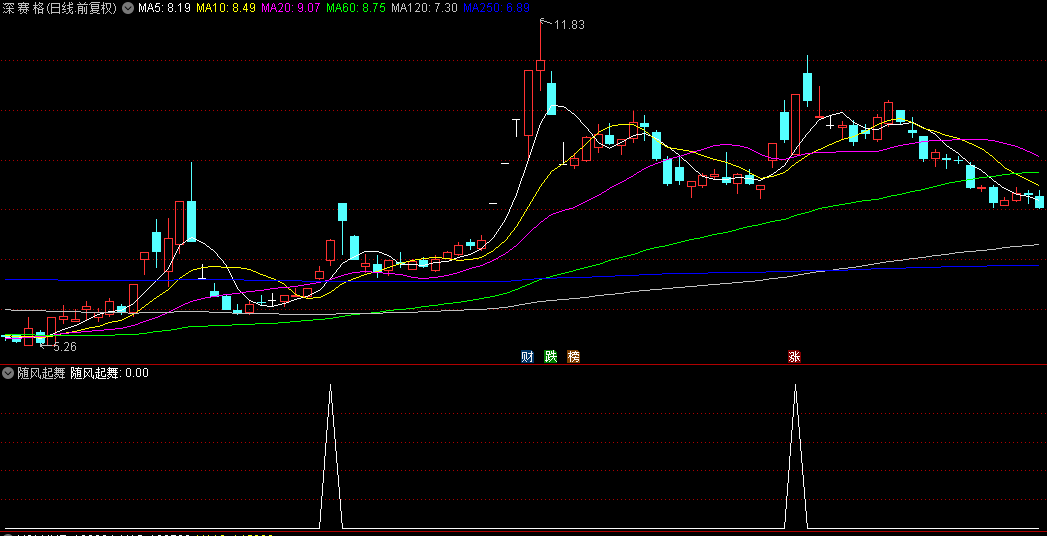Click the 随风起舞 0.00 value readout
Image resolution: width=1047 pixels, height=536 pixels.
[109, 373]
